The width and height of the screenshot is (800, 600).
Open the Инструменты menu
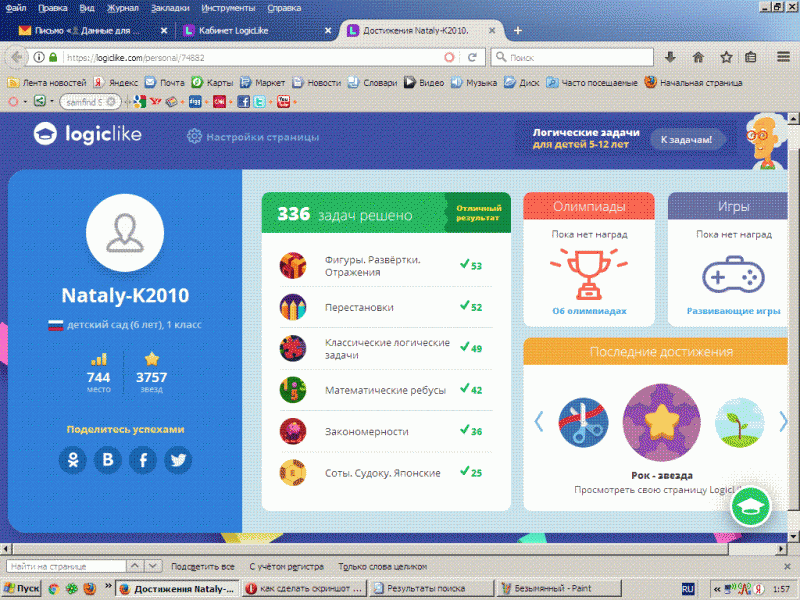(x=228, y=8)
